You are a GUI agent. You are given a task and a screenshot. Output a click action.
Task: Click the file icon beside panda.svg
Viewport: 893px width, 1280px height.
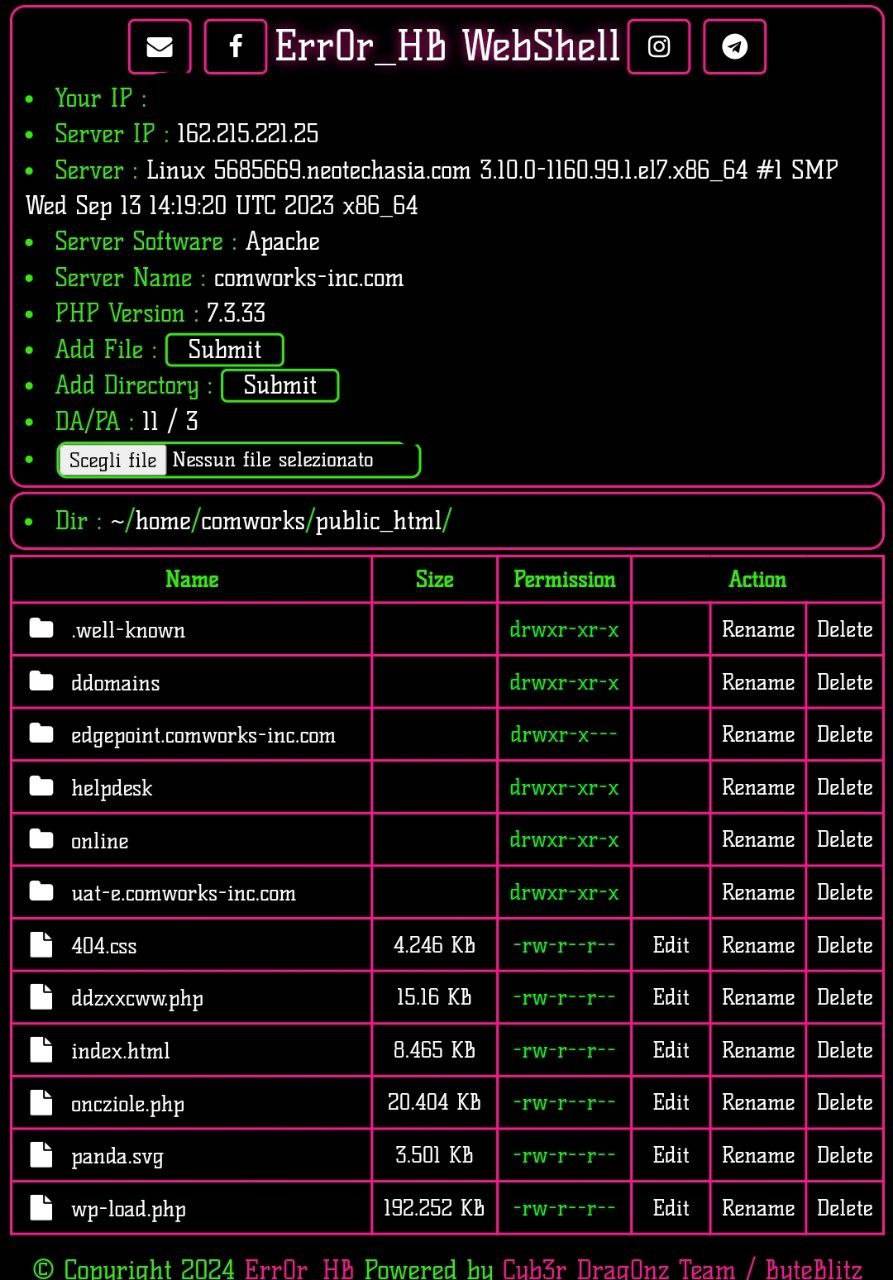tap(41, 1156)
